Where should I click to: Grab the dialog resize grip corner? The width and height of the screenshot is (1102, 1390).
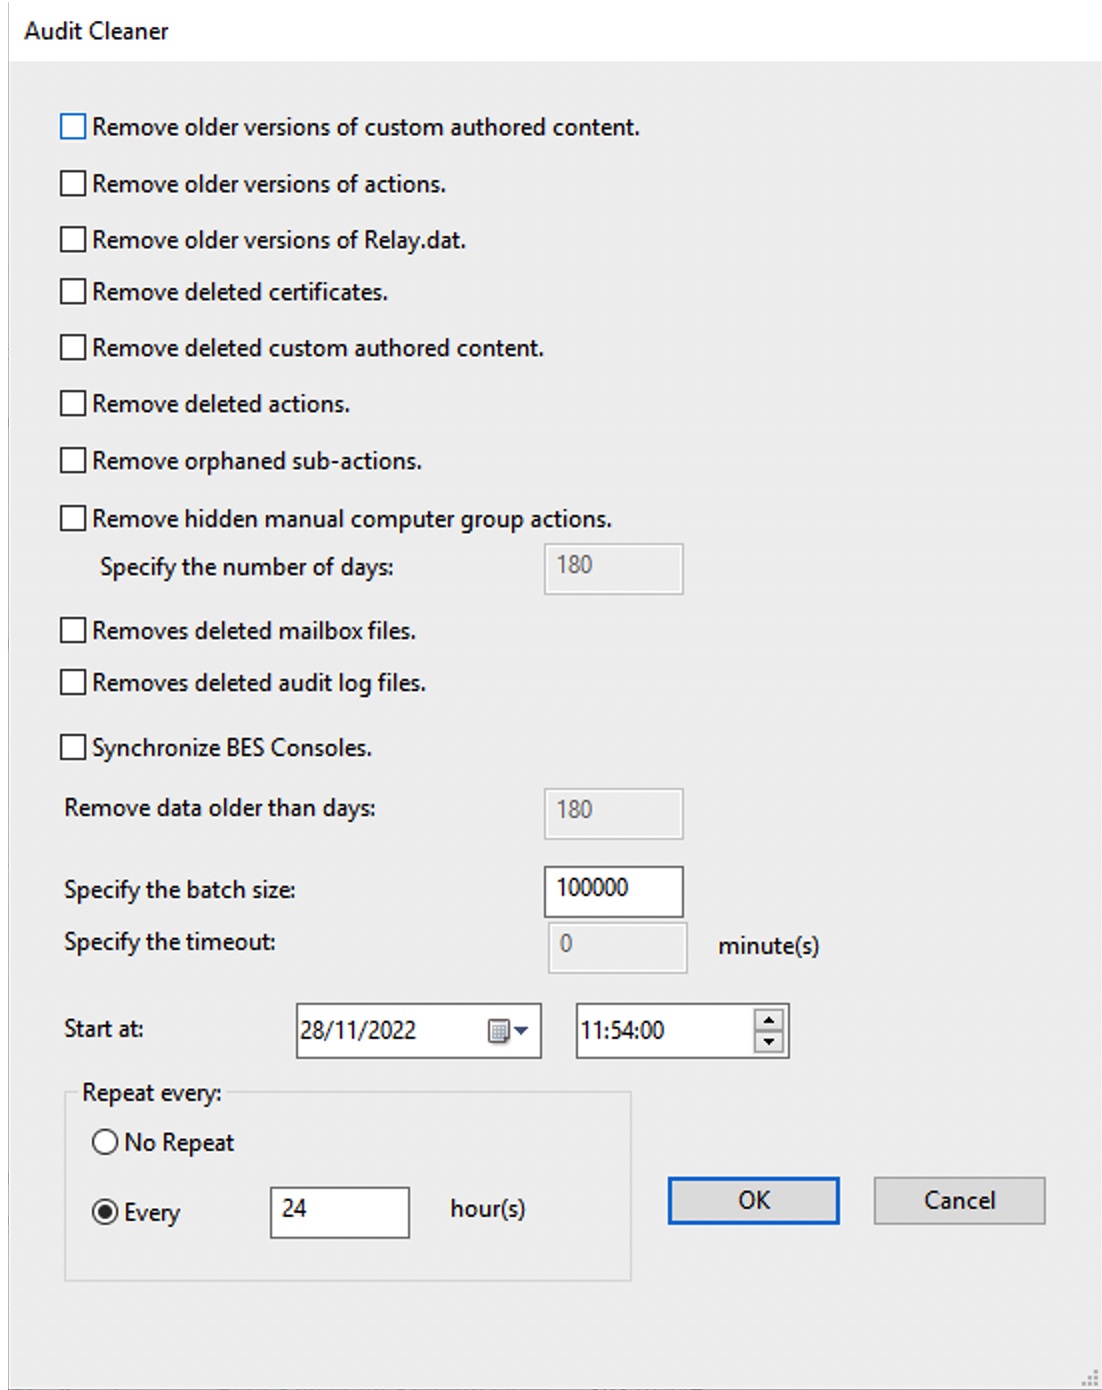click(1090, 1378)
